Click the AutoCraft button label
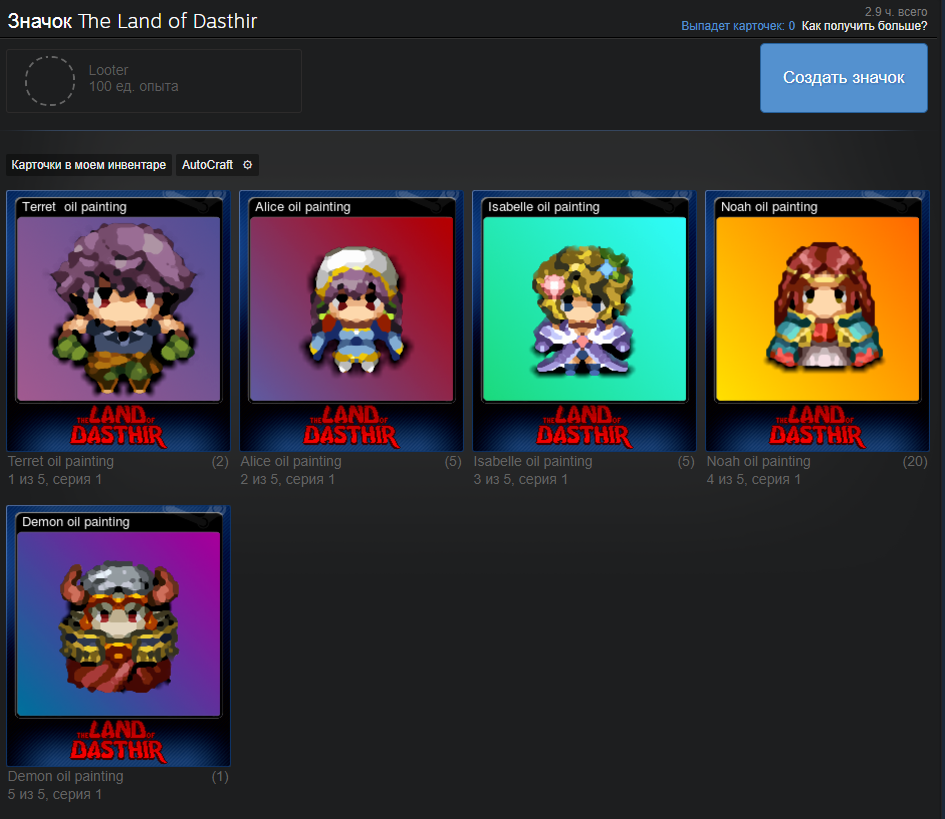The width and height of the screenshot is (945, 819). pyautogui.click(x=207, y=165)
